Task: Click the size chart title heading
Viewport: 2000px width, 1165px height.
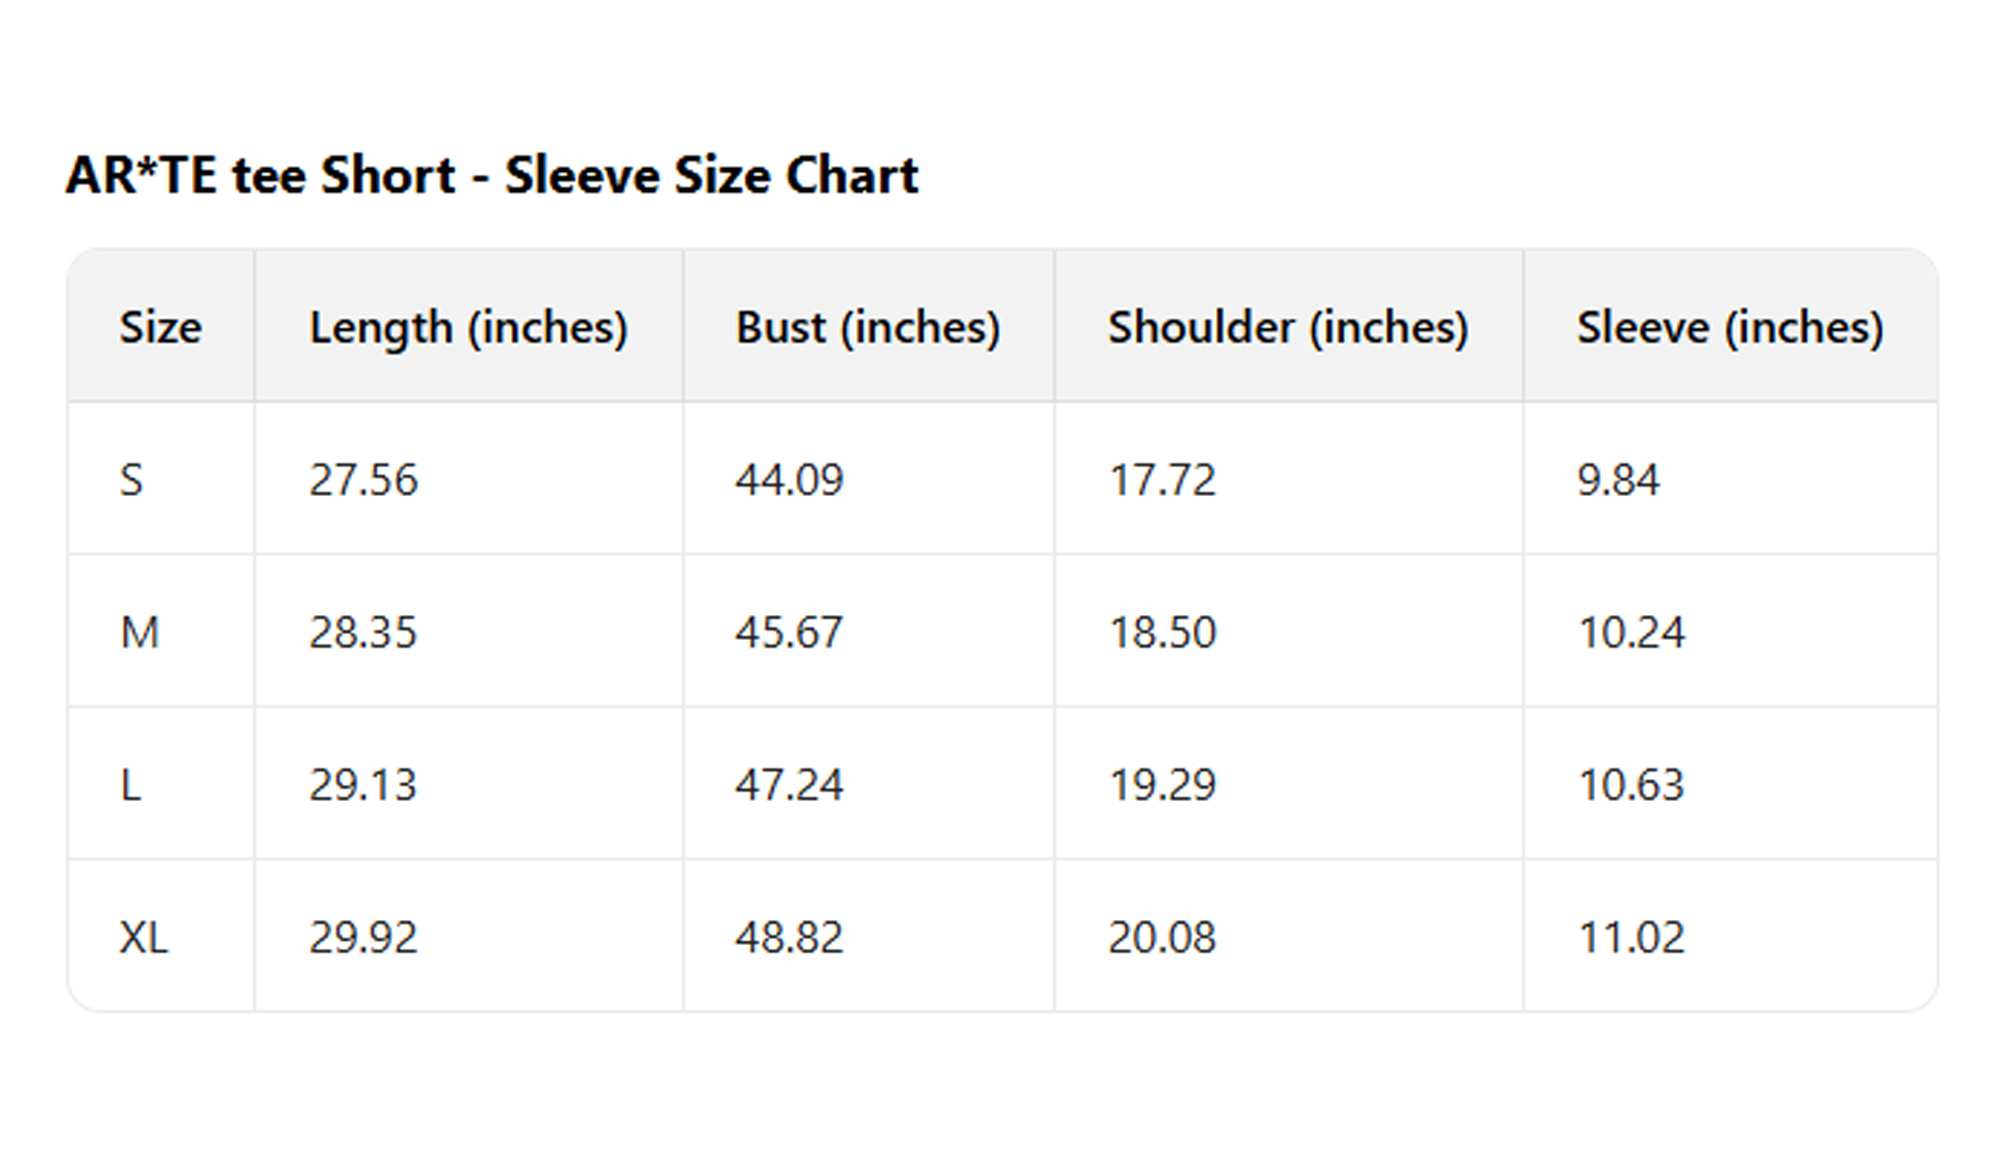Action: 491,176
